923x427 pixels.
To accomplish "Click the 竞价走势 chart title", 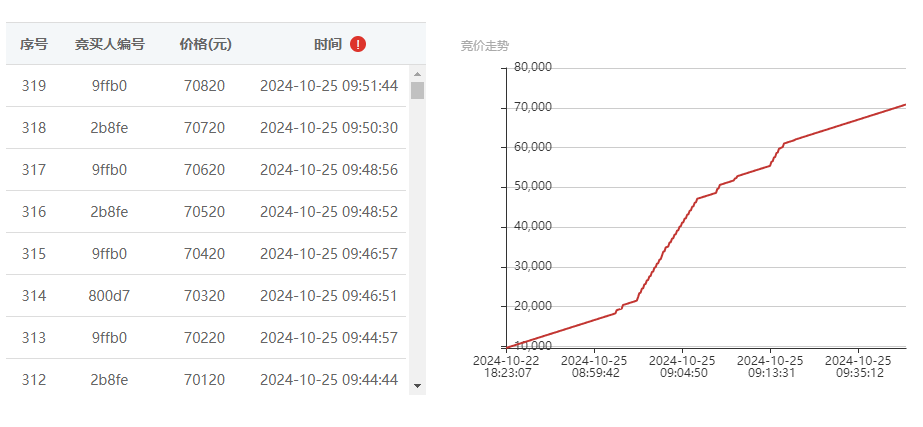I will [x=484, y=46].
